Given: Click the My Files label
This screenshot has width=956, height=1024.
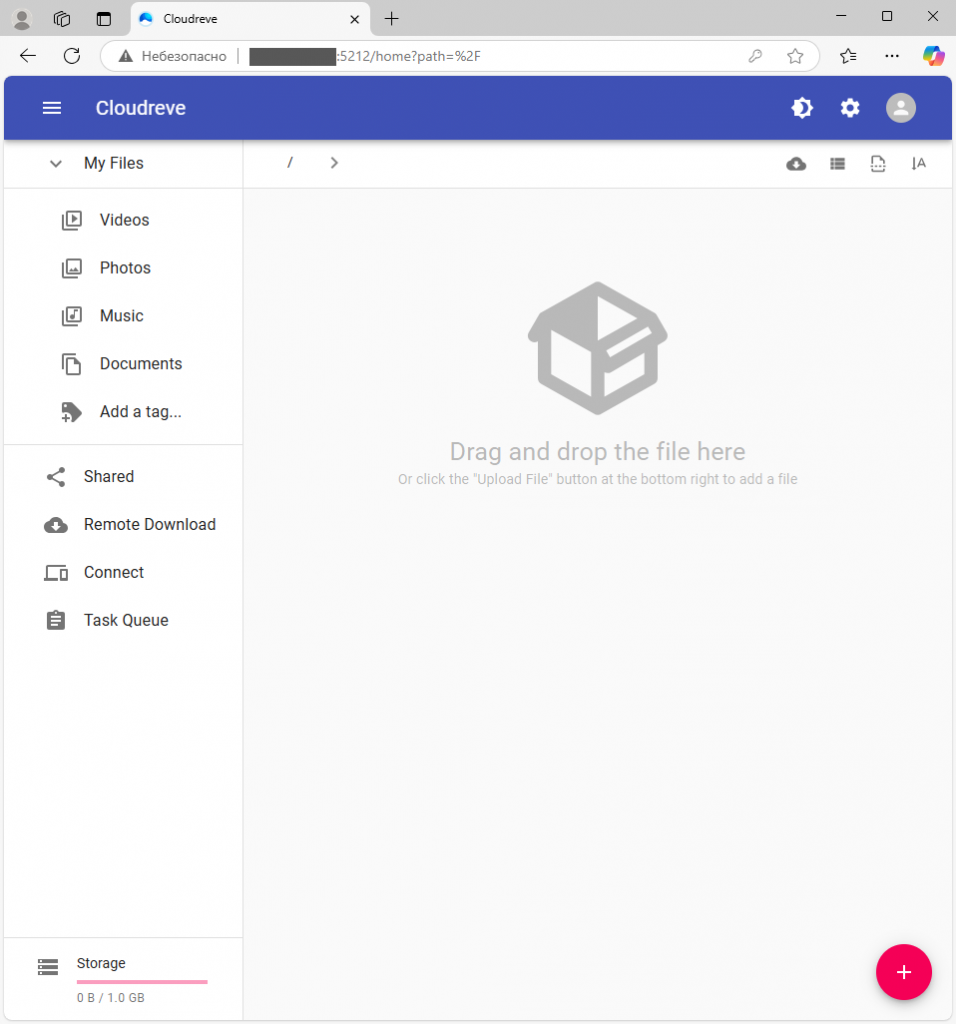Looking at the screenshot, I should click(x=114, y=163).
